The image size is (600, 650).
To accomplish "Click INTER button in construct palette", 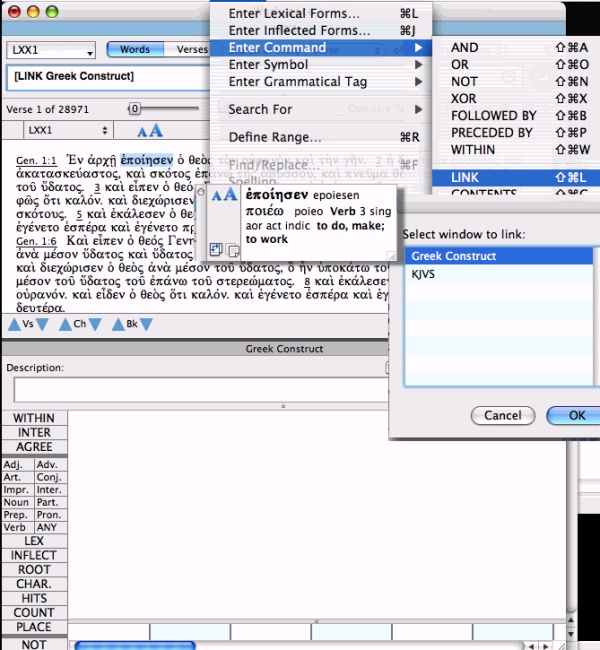I will 34,432.
